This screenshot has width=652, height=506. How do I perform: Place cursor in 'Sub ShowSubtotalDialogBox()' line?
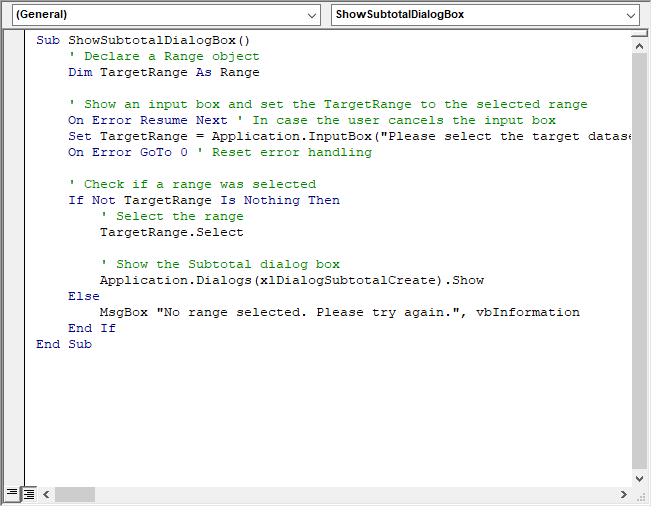(x=143, y=41)
